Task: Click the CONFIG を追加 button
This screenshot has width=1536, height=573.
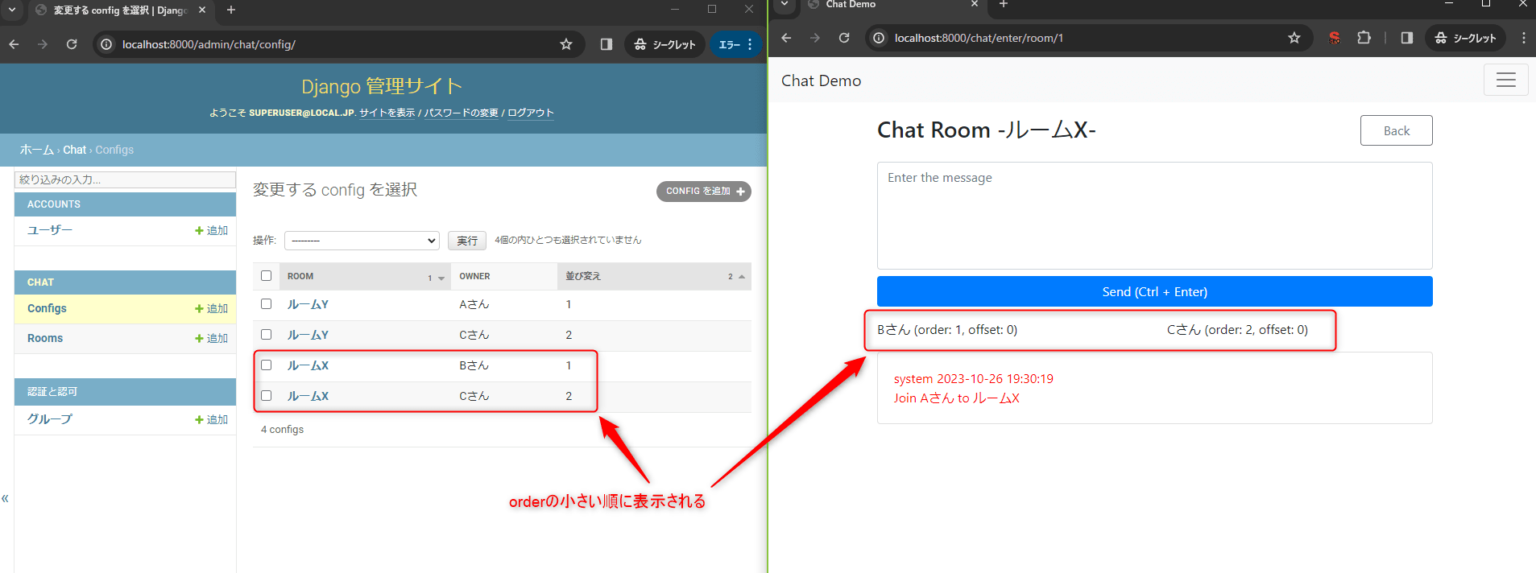Action: point(704,191)
